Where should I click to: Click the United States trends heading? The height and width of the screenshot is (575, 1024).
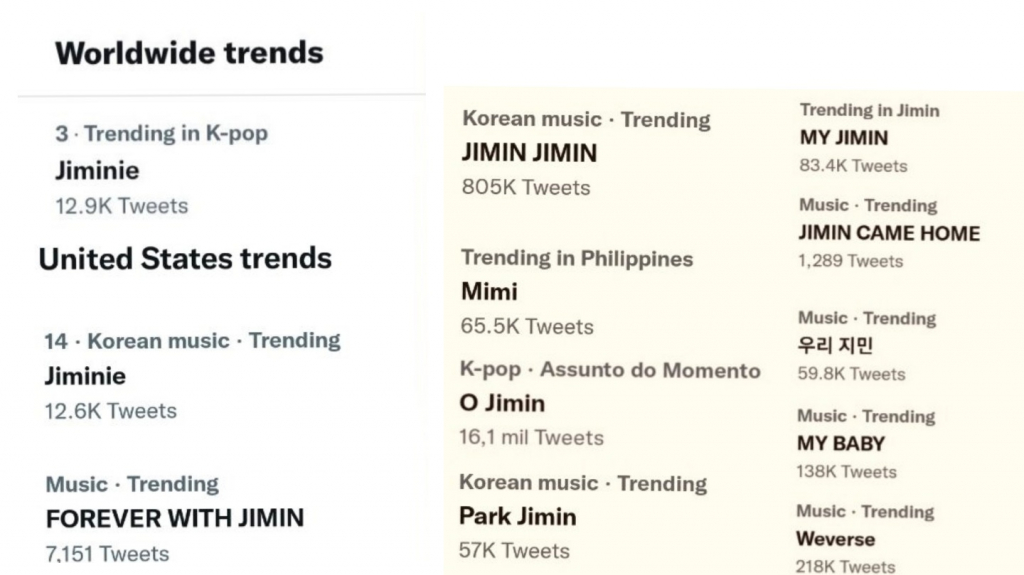pos(185,259)
